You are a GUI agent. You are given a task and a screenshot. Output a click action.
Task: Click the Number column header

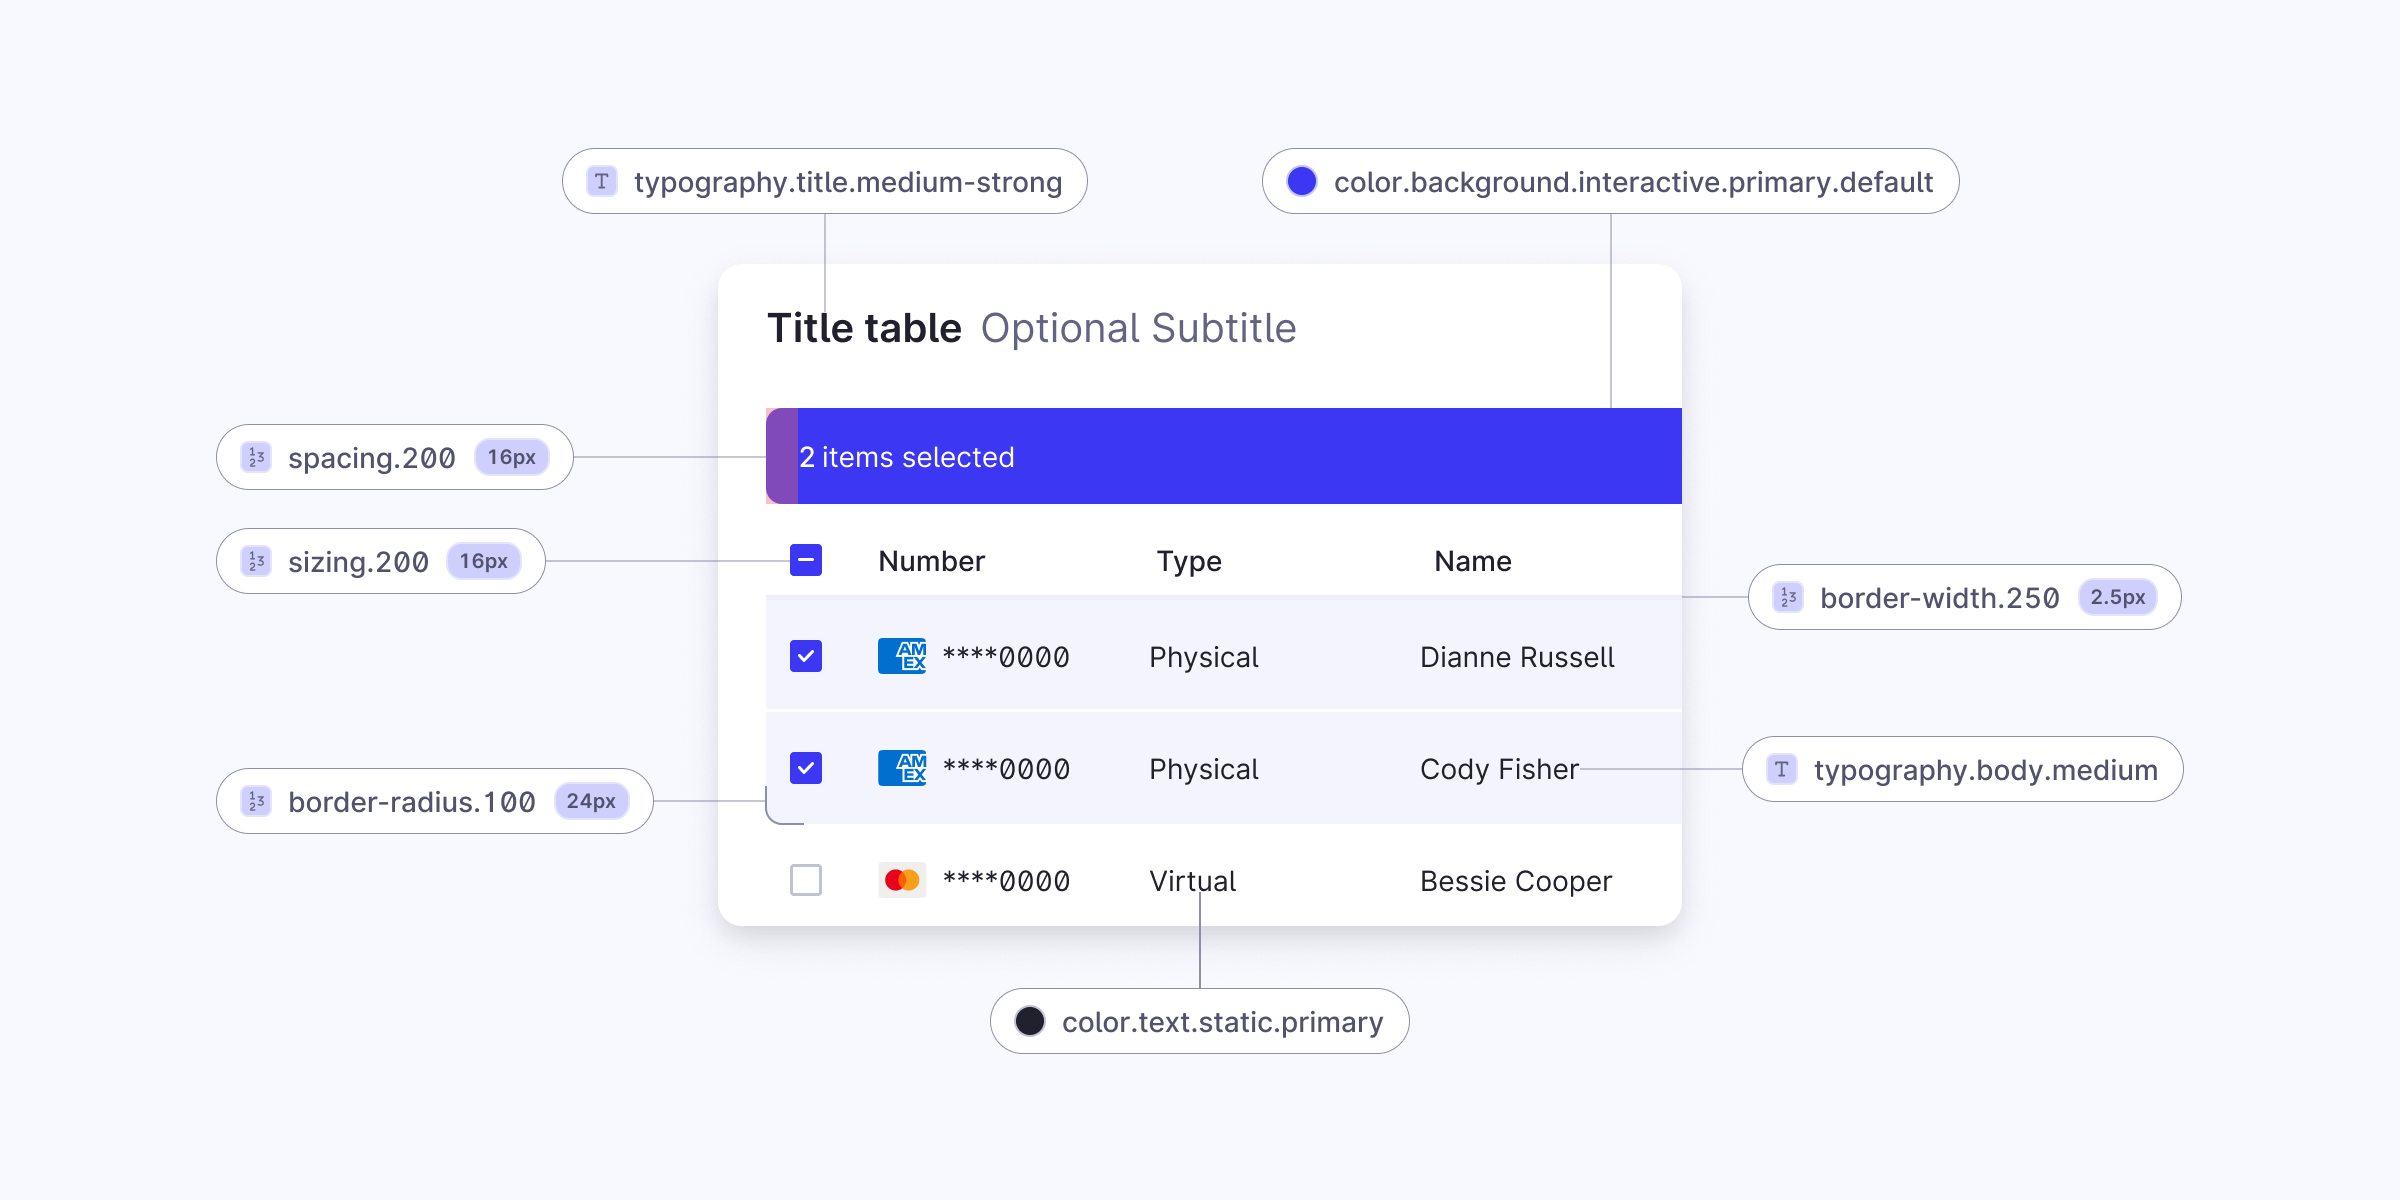(931, 561)
